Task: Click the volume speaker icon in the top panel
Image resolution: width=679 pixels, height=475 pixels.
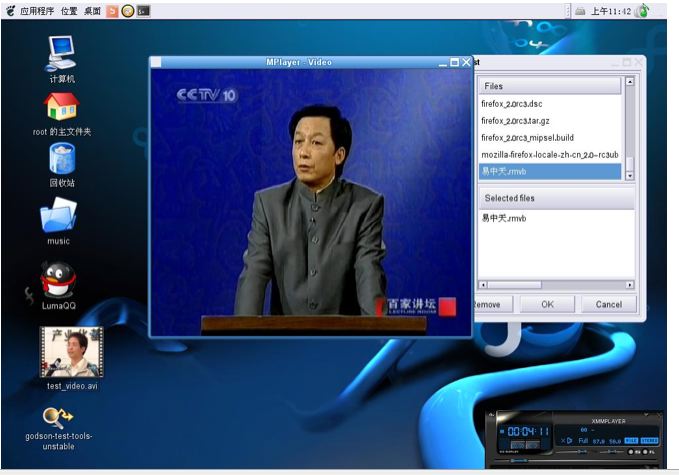Action: pyautogui.click(x=580, y=11)
